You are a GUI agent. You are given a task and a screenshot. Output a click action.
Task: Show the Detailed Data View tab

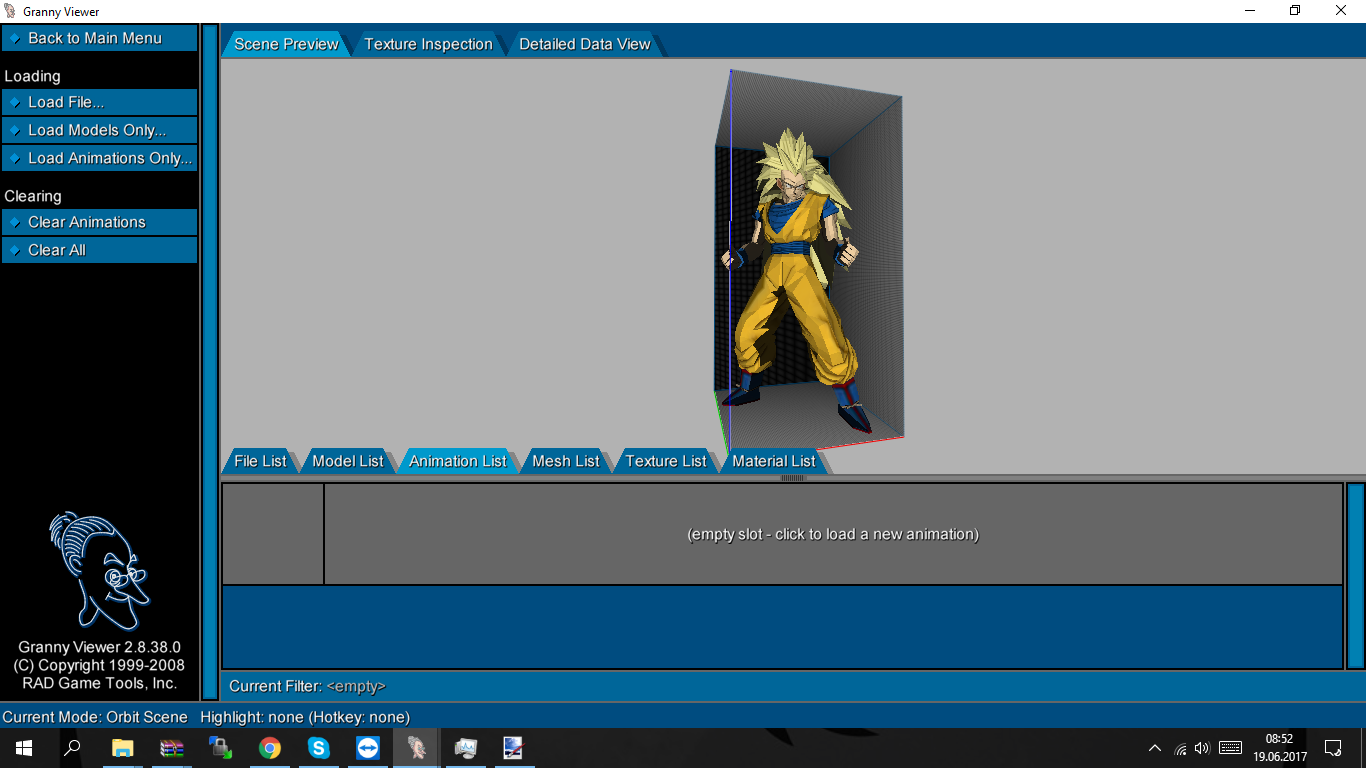585,44
